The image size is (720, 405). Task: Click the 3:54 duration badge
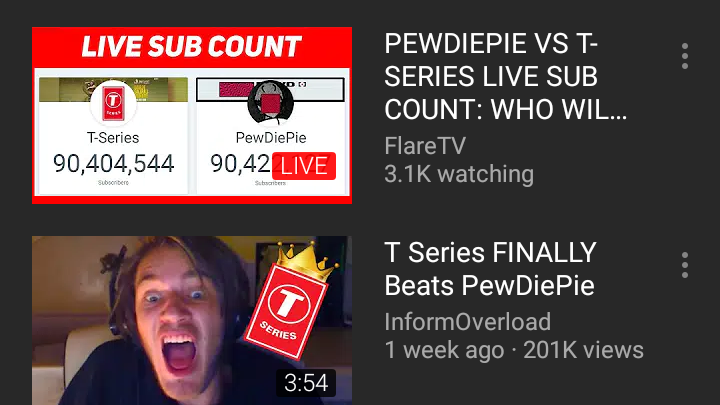pyautogui.click(x=306, y=382)
